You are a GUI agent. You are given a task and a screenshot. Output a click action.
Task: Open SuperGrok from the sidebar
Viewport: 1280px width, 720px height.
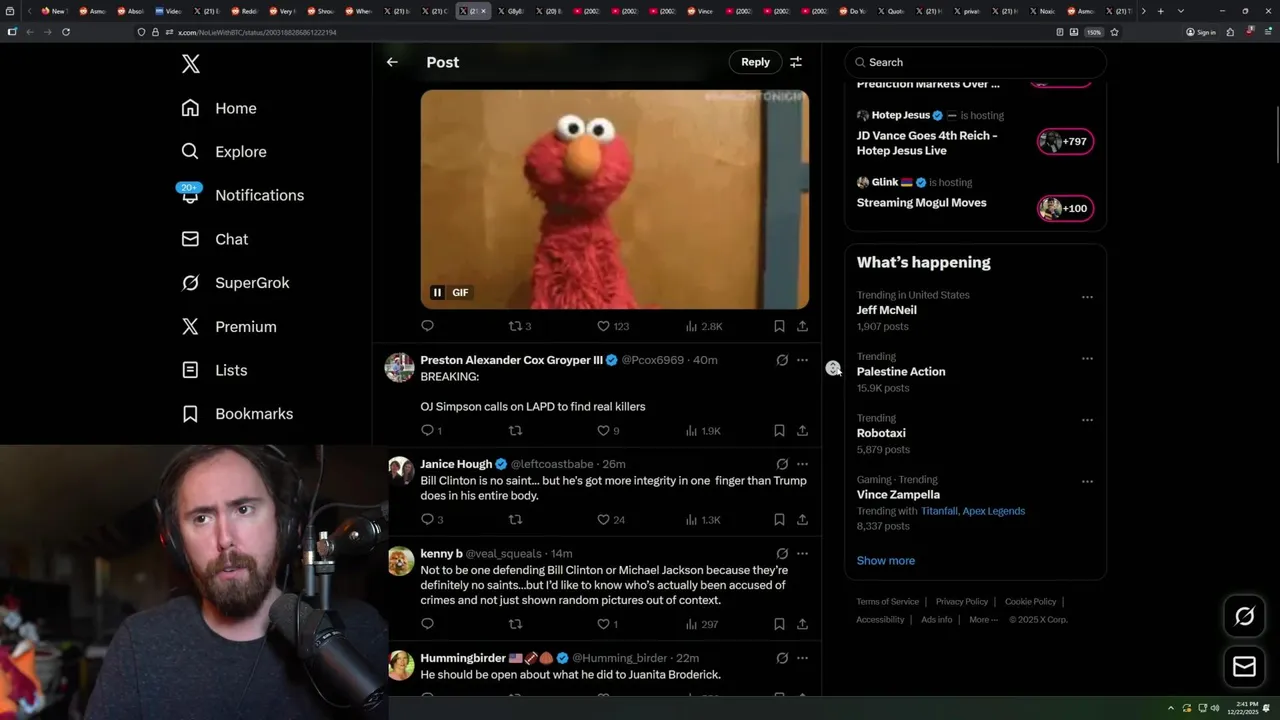(x=235, y=283)
